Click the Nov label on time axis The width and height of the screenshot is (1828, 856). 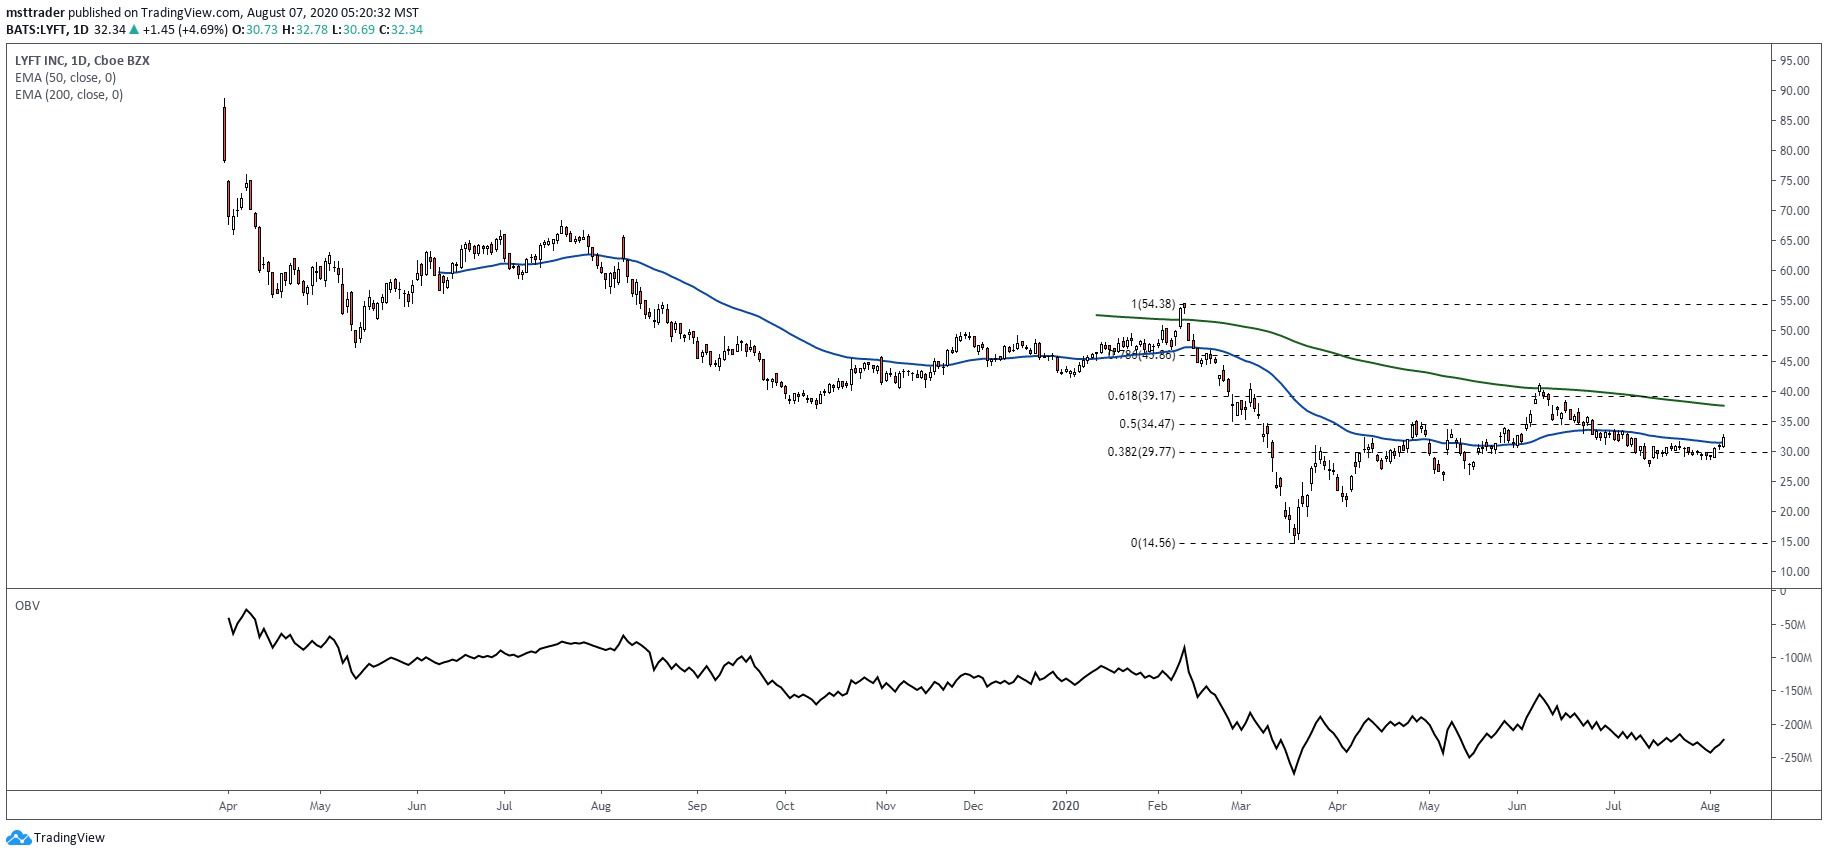click(885, 805)
